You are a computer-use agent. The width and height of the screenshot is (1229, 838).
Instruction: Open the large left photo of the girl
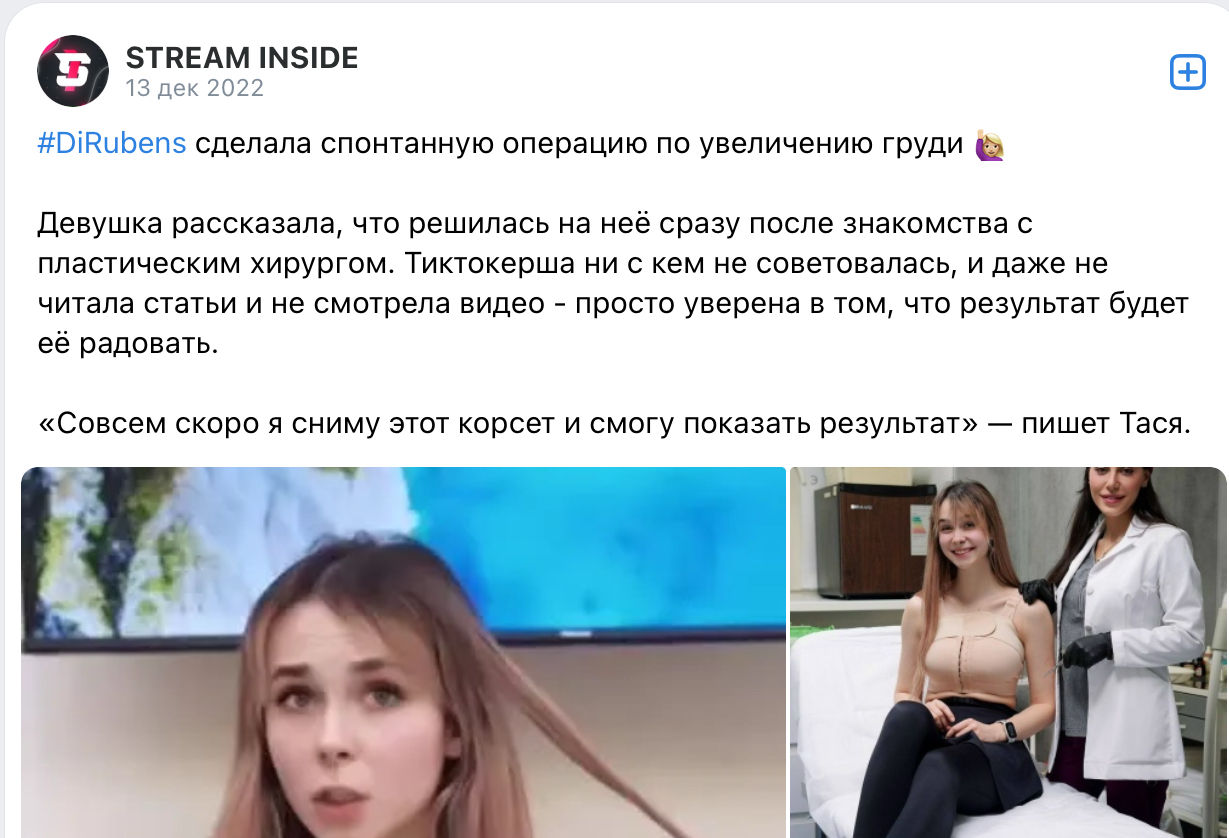click(403, 652)
